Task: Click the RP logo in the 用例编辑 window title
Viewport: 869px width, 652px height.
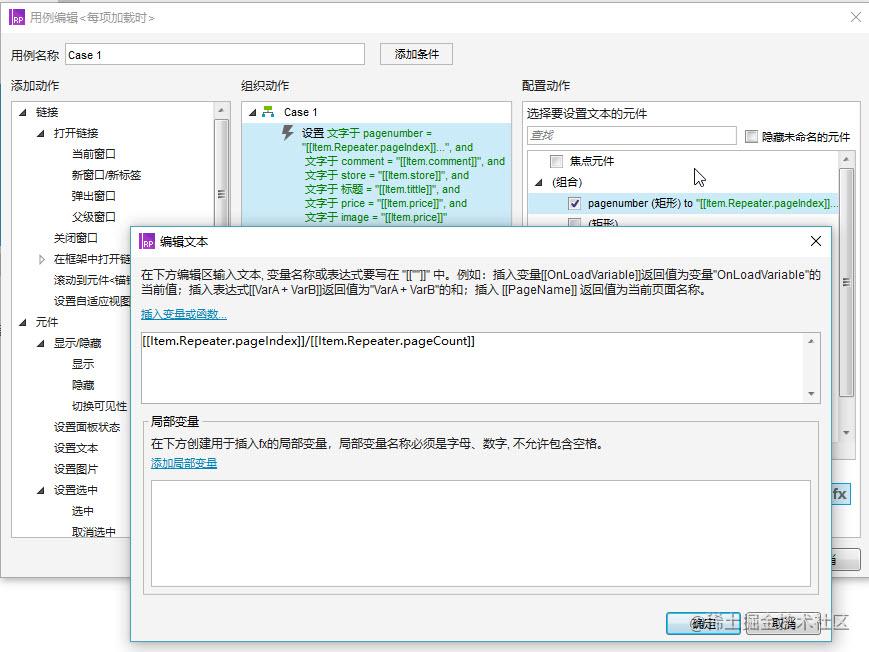Action: [17, 17]
